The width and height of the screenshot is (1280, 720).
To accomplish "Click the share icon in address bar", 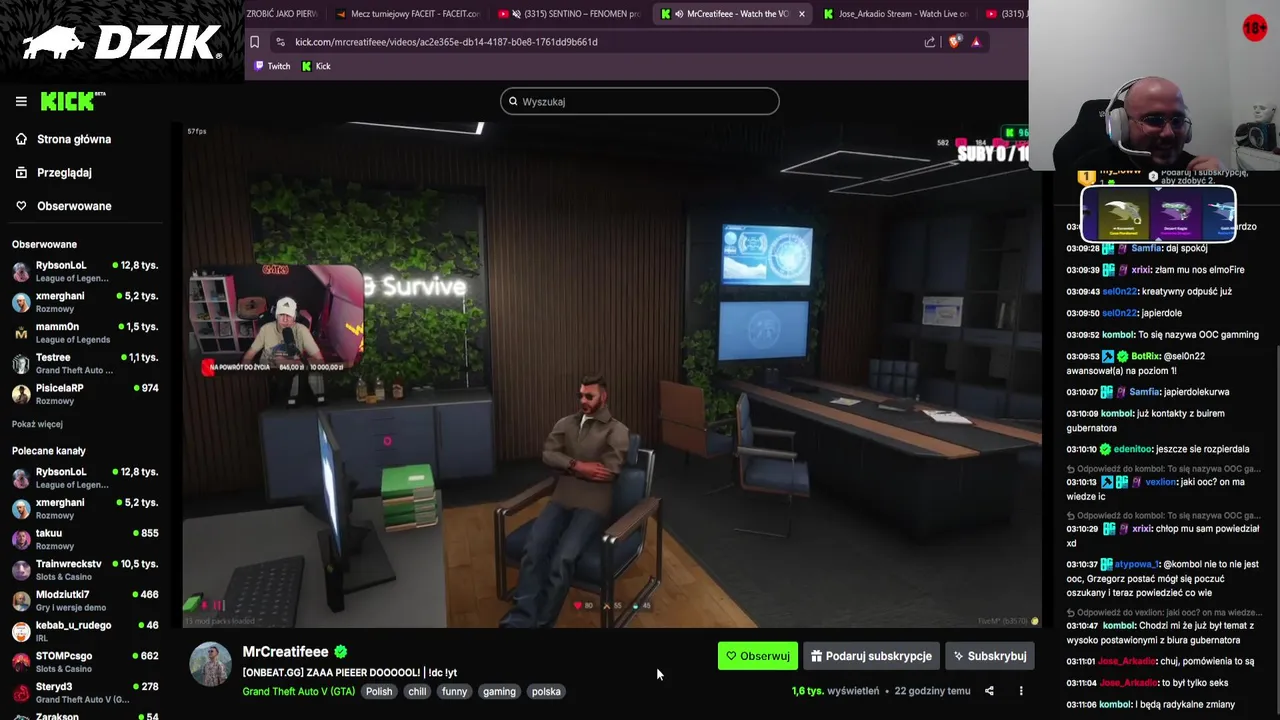I will 930,42.
